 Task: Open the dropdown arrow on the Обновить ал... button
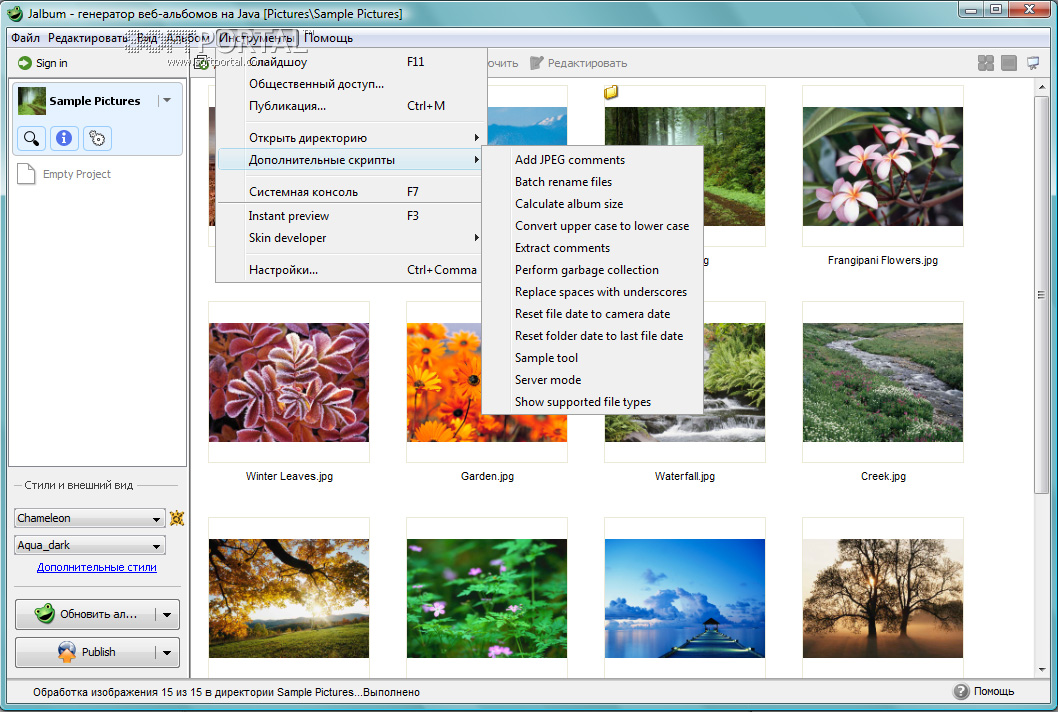click(x=167, y=614)
